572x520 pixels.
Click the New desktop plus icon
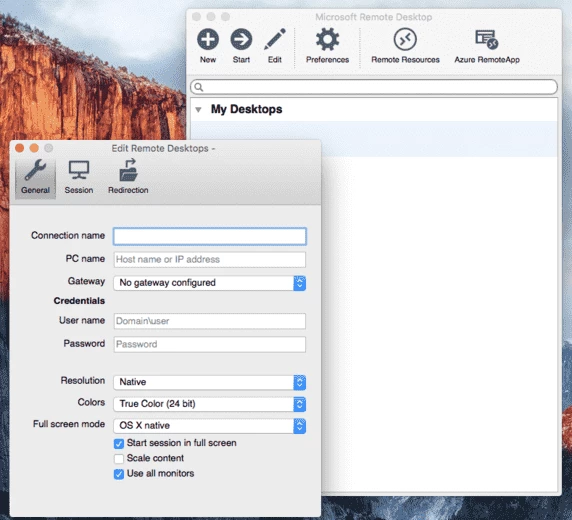point(208,39)
